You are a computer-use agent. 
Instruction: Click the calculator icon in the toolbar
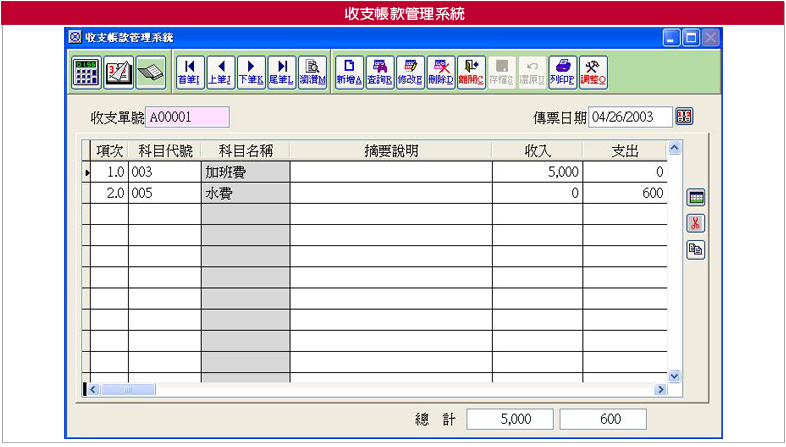pos(86,72)
